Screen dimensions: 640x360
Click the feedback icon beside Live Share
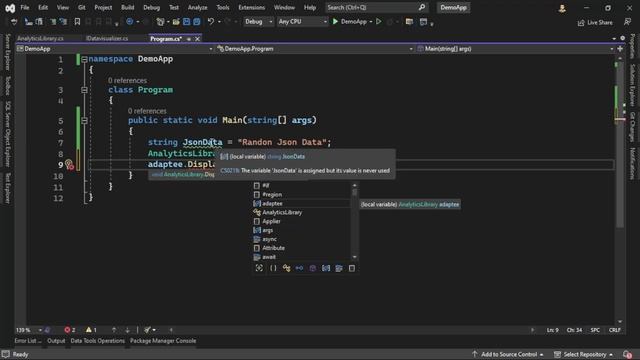[627, 22]
